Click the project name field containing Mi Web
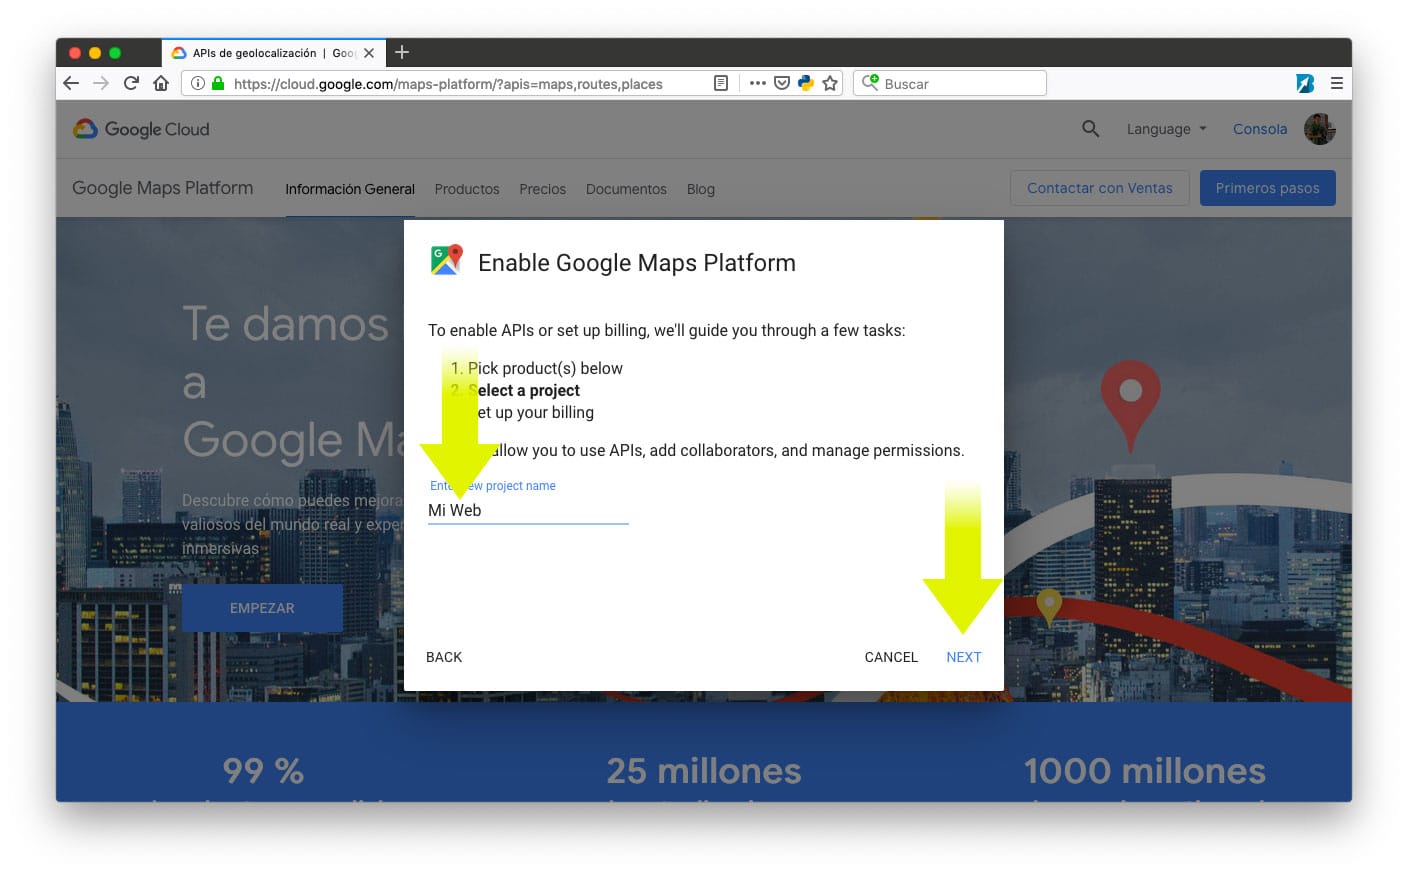This screenshot has width=1408, height=876. click(x=528, y=510)
